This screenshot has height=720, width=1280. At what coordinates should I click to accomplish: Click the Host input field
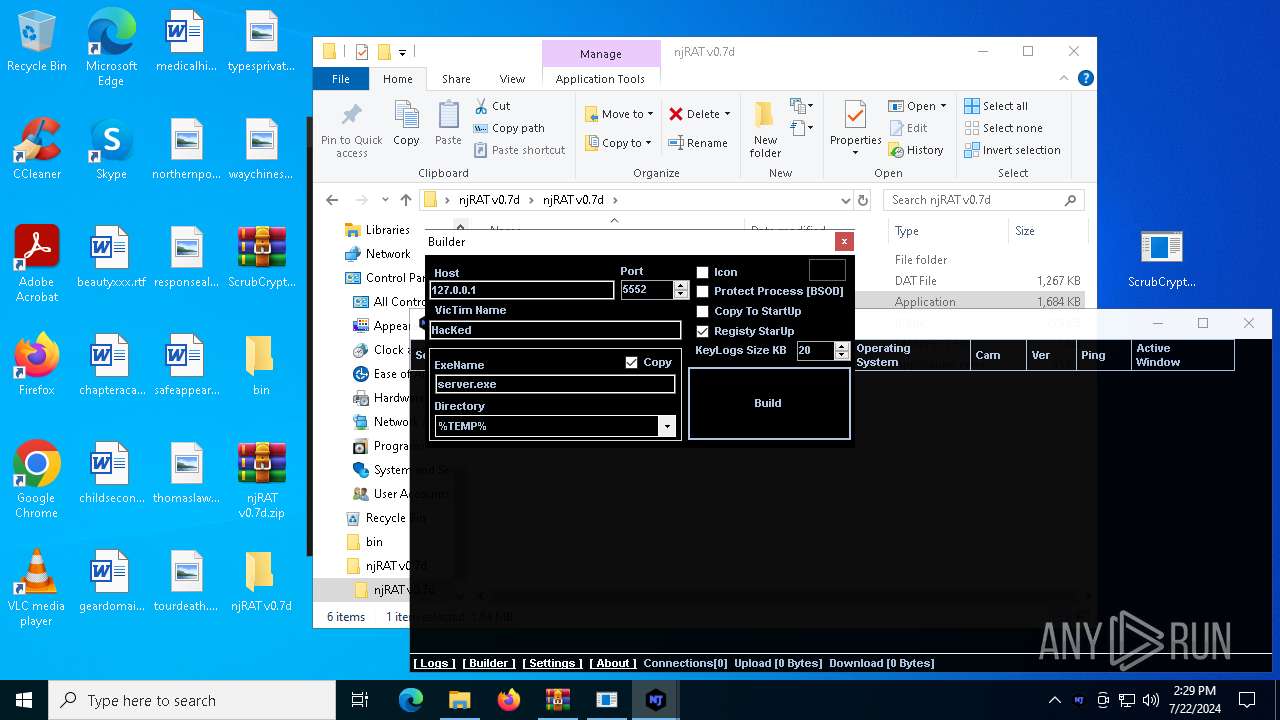522,290
